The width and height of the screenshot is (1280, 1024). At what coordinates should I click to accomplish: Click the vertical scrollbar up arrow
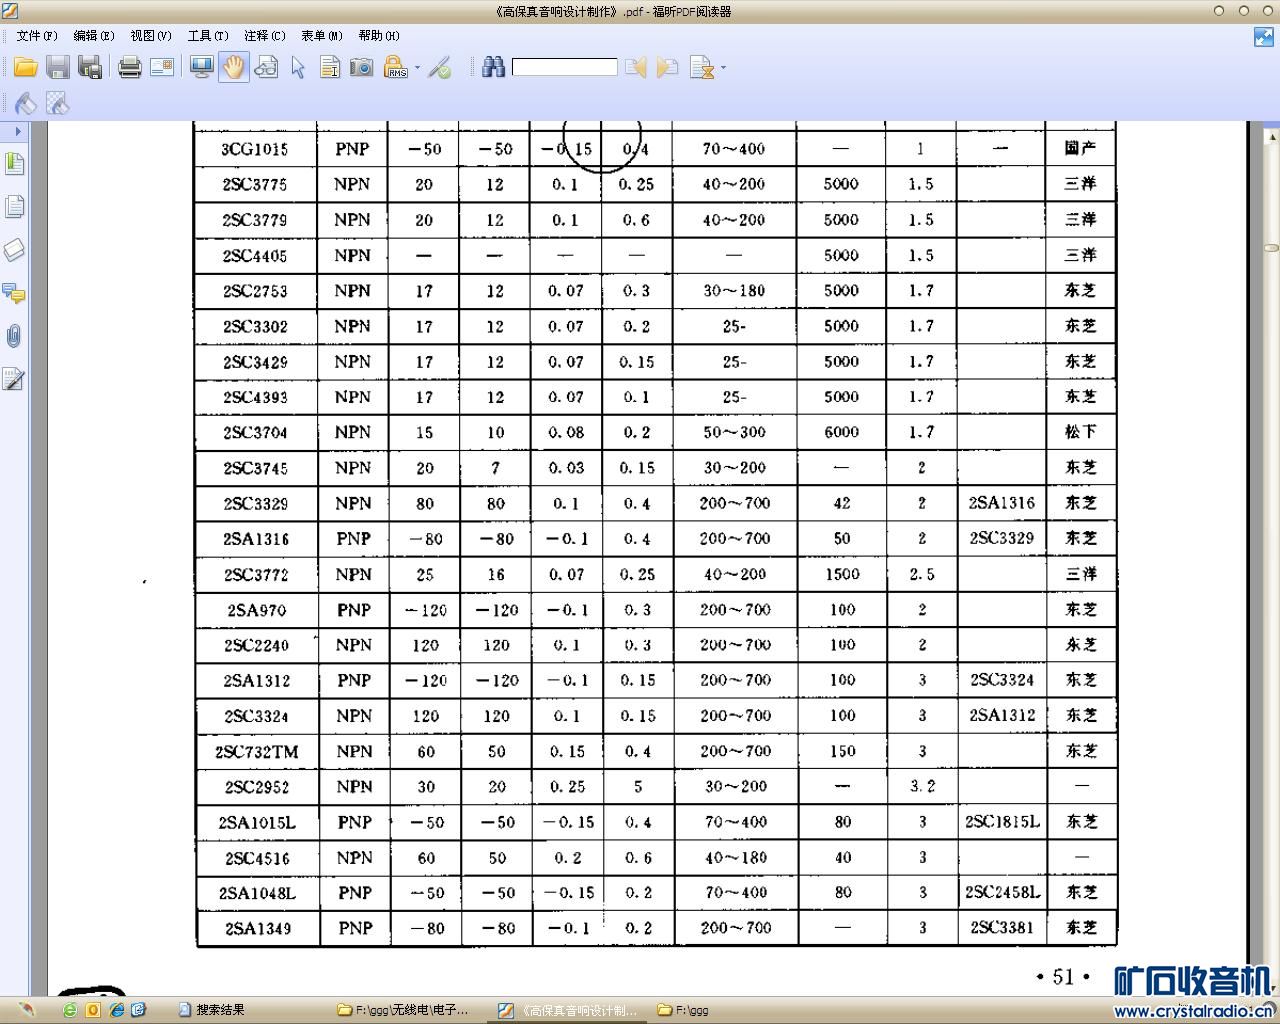1272,136
